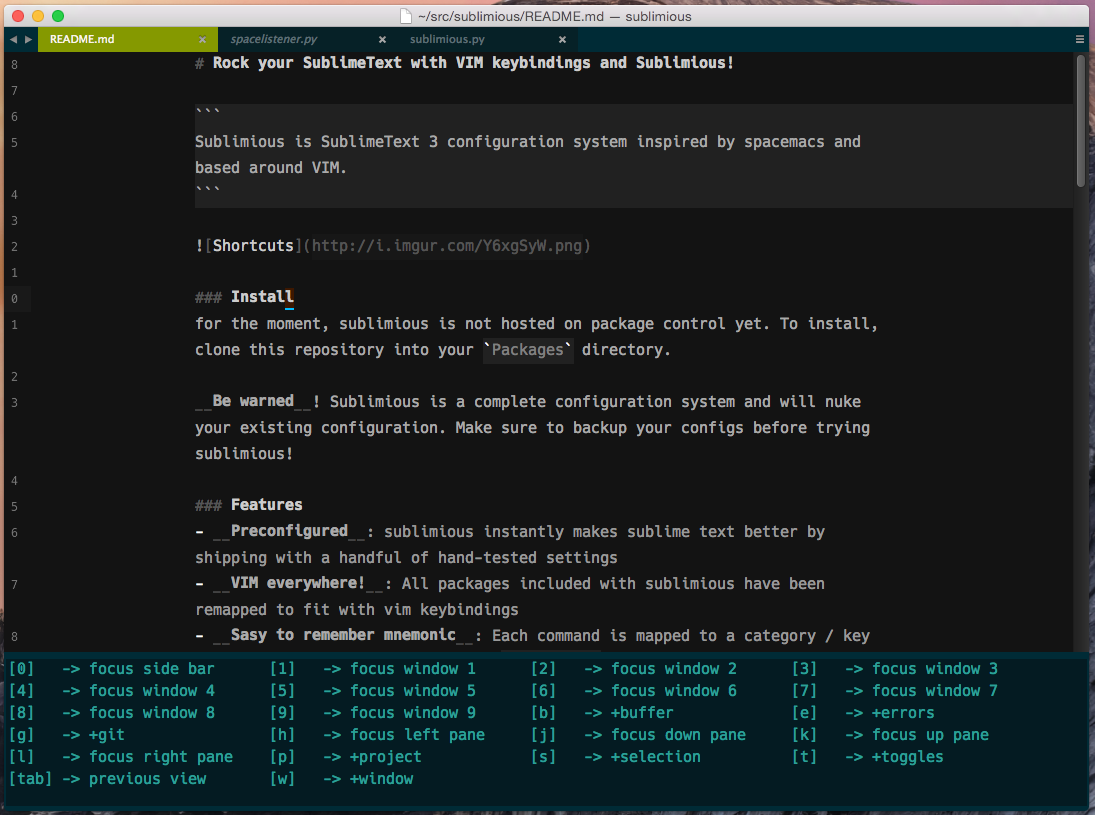Click the '[s] -> +selection' entry
1095x815 pixels.
click(x=616, y=757)
